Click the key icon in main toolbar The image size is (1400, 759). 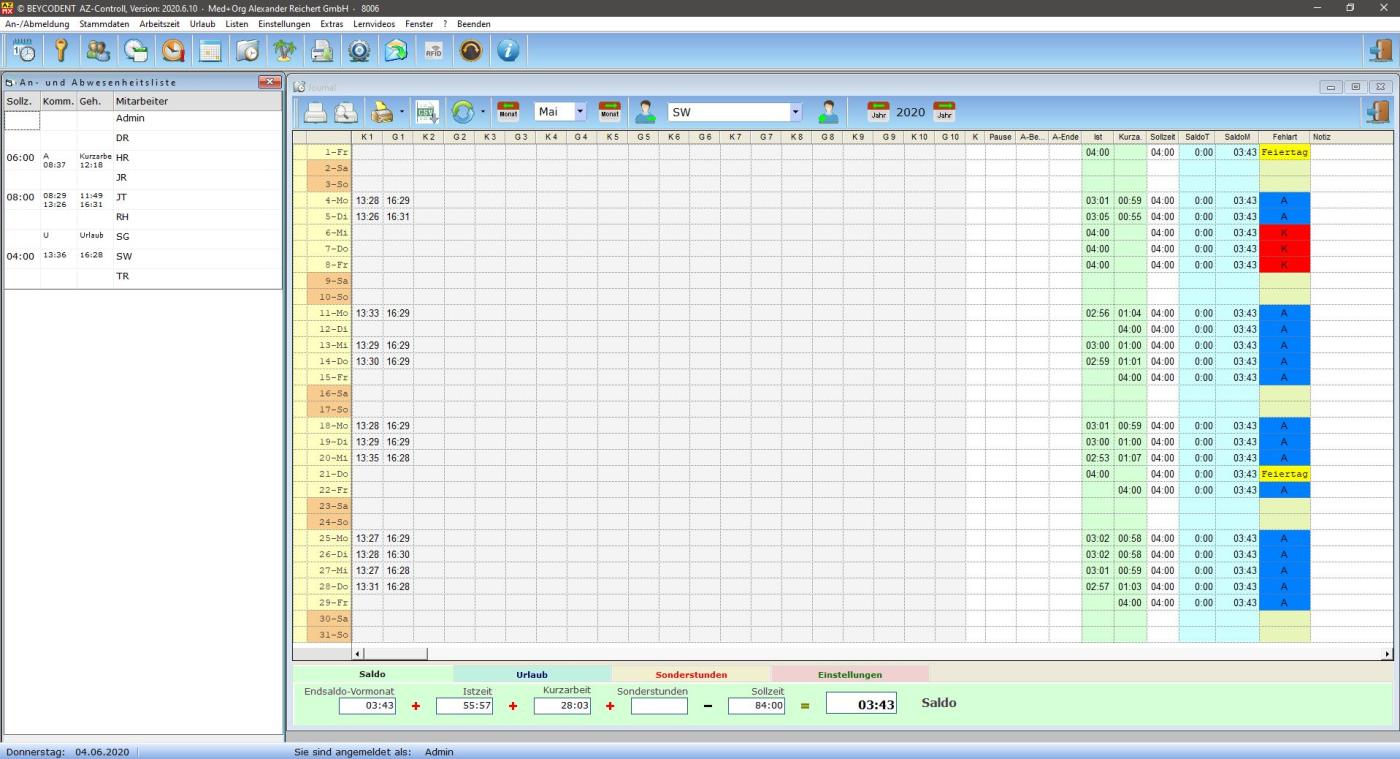(61, 50)
